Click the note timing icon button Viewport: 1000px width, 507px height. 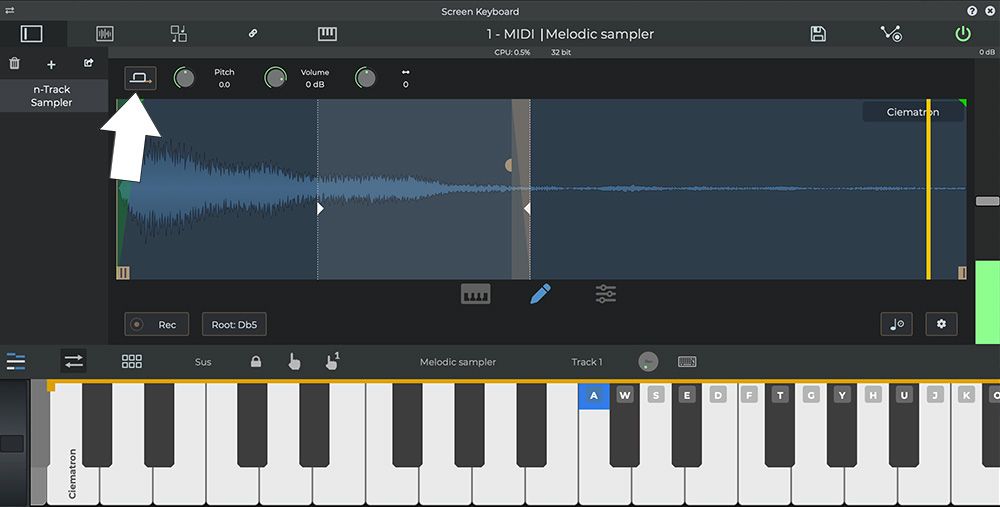(x=896, y=324)
